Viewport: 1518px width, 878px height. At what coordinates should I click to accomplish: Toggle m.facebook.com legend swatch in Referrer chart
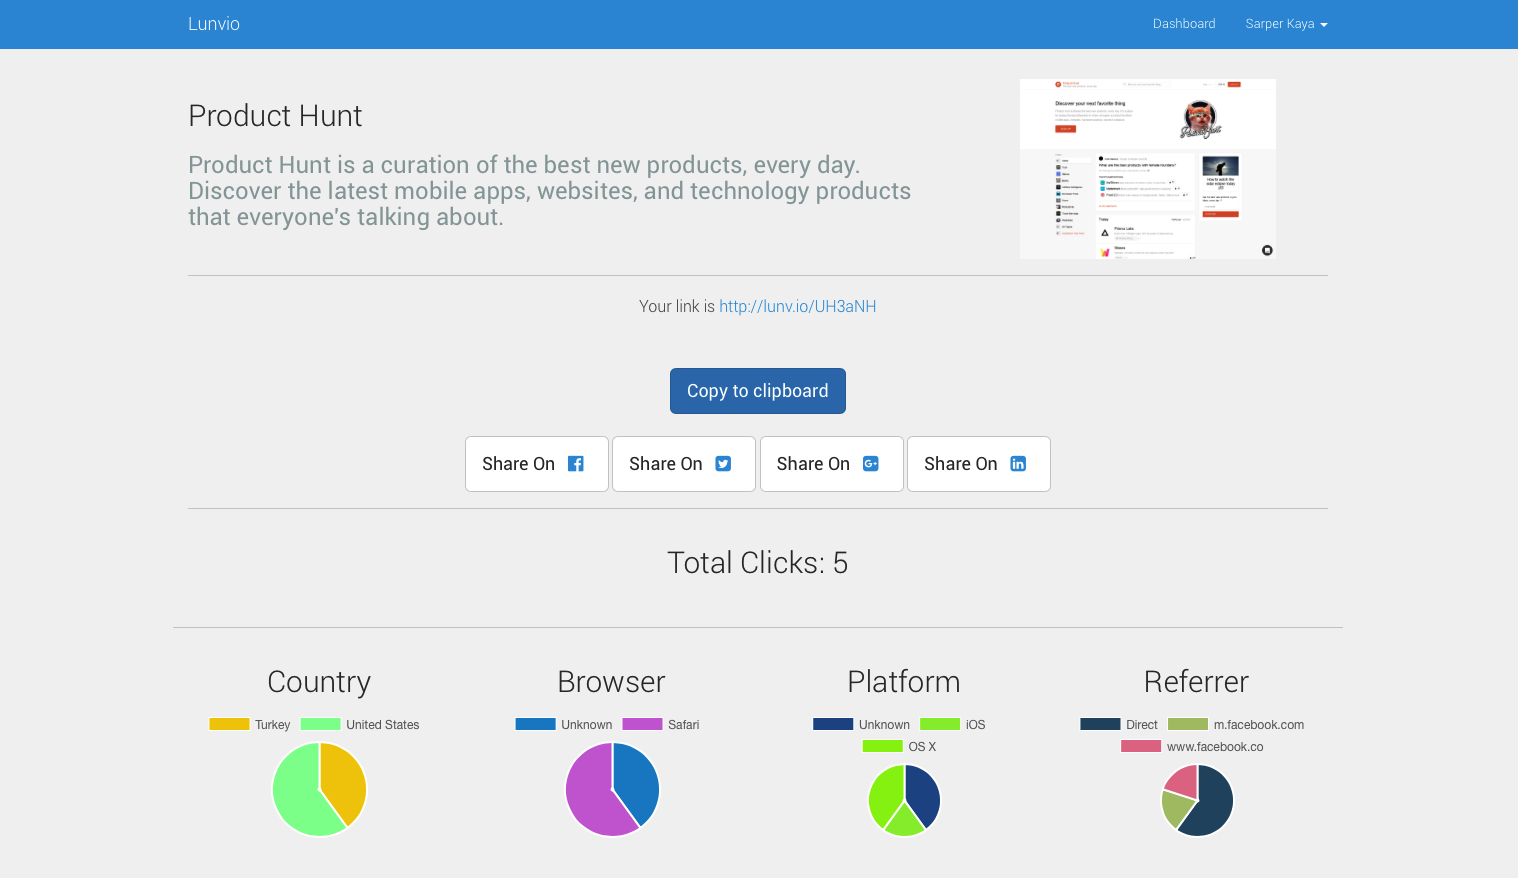click(1188, 724)
